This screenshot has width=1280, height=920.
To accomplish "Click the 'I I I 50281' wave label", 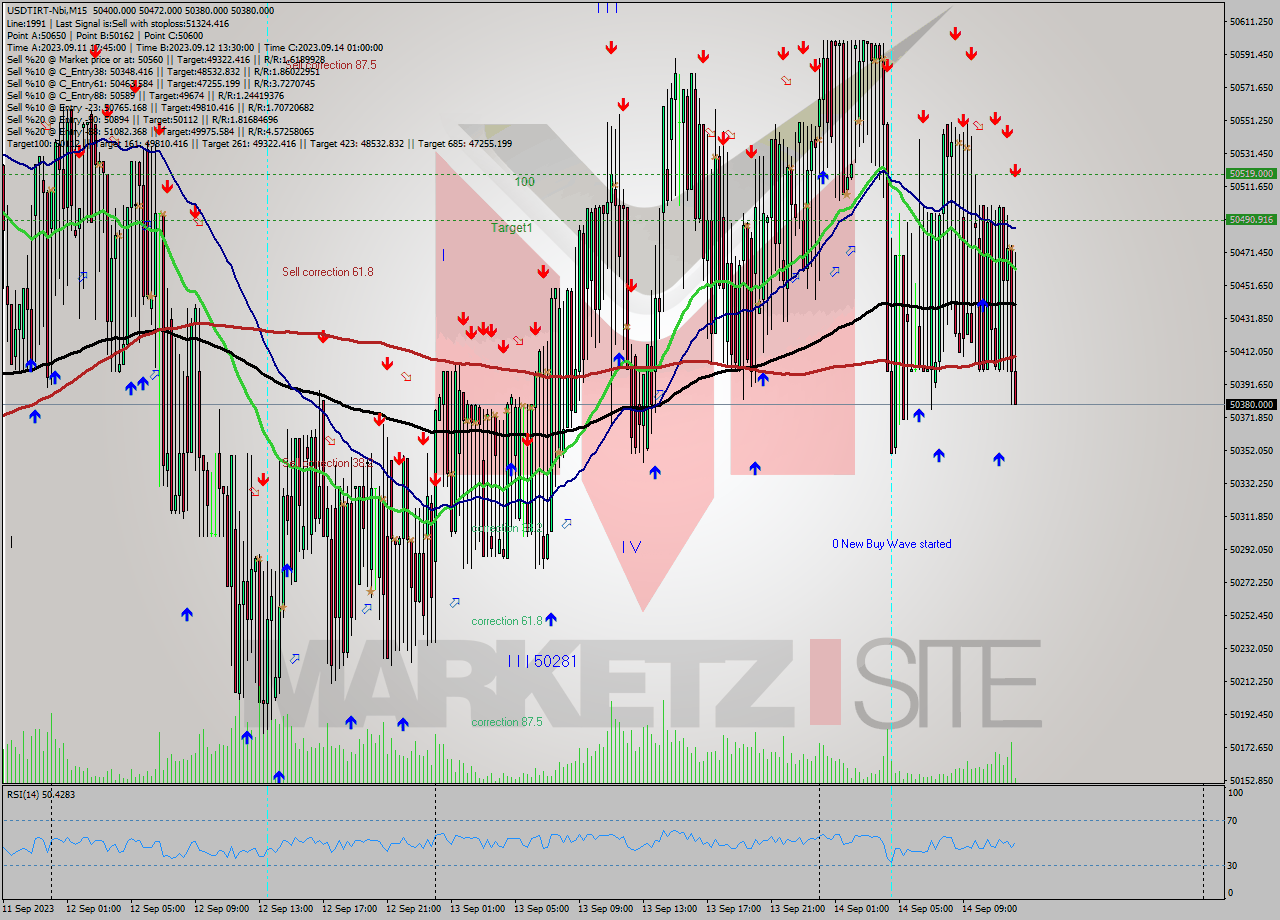I will pyautogui.click(x=542, y=661).
